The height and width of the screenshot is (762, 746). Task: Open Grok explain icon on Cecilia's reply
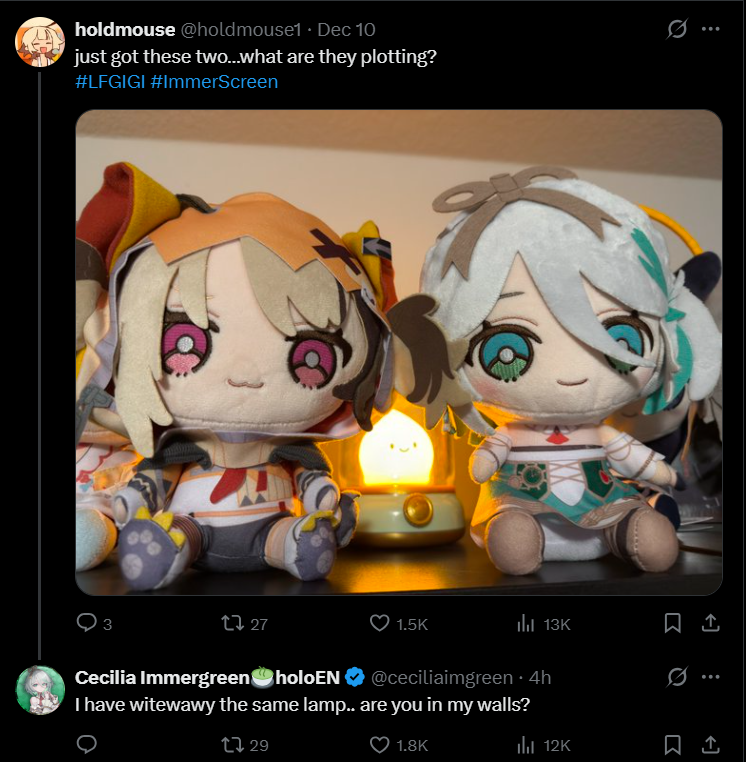point(676,676)
